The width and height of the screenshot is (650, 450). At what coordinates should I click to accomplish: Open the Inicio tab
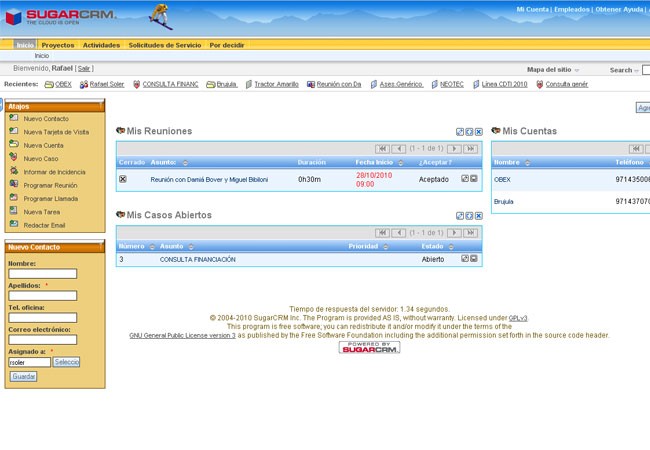pos(25,45)
